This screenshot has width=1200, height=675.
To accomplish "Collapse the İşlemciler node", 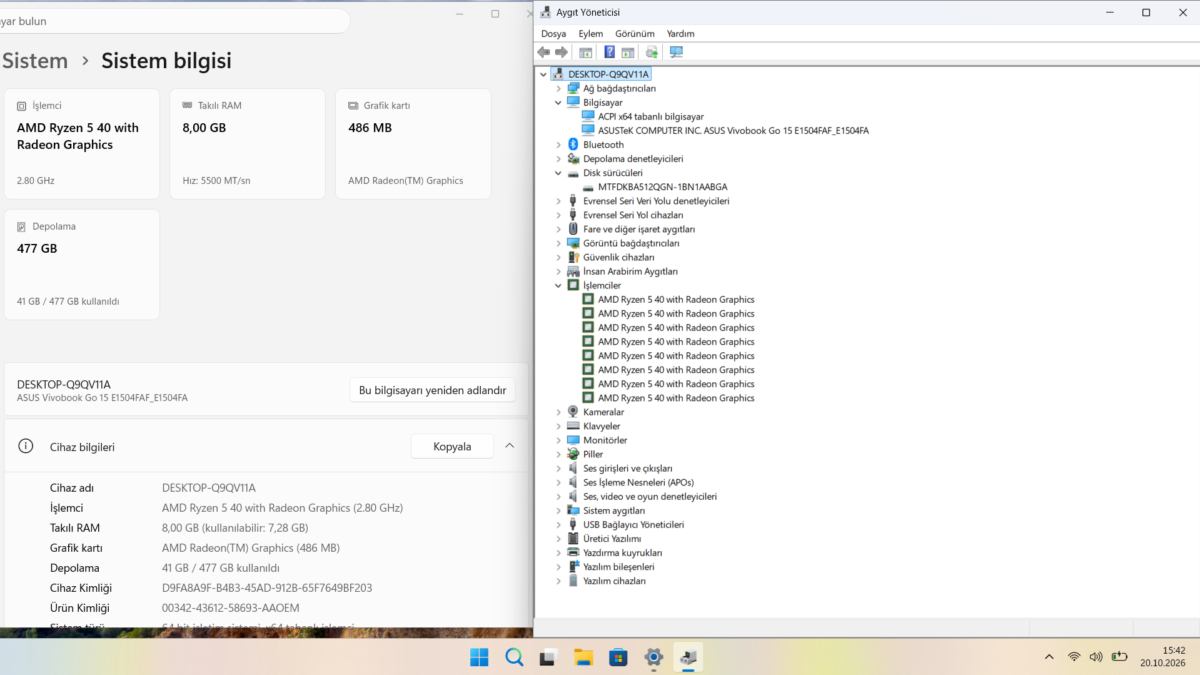I will (x=559, y=286).
